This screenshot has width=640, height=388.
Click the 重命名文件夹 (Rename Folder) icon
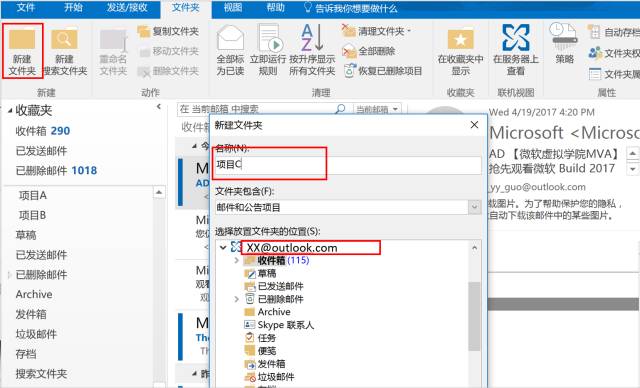point(113,51)
